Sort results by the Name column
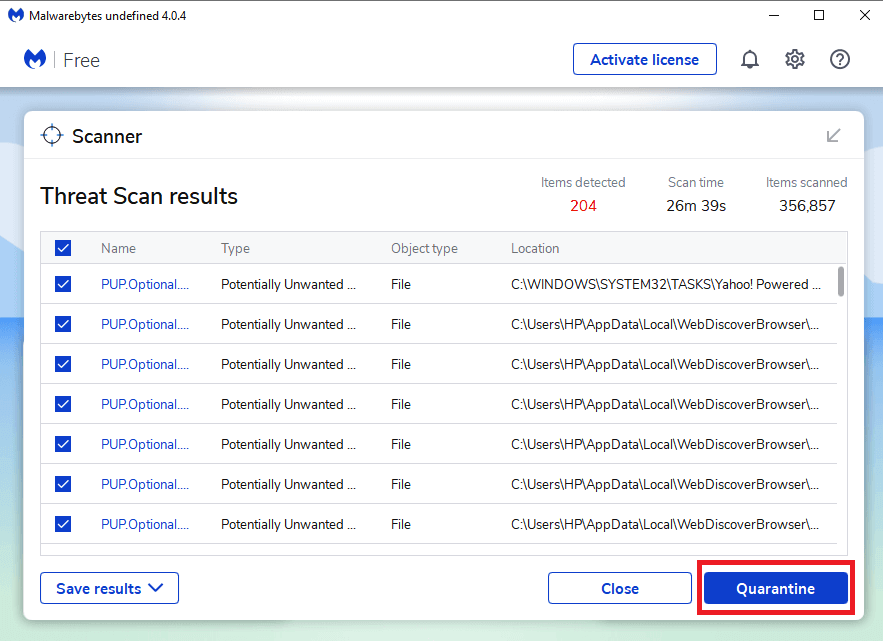 pos(118,248)
